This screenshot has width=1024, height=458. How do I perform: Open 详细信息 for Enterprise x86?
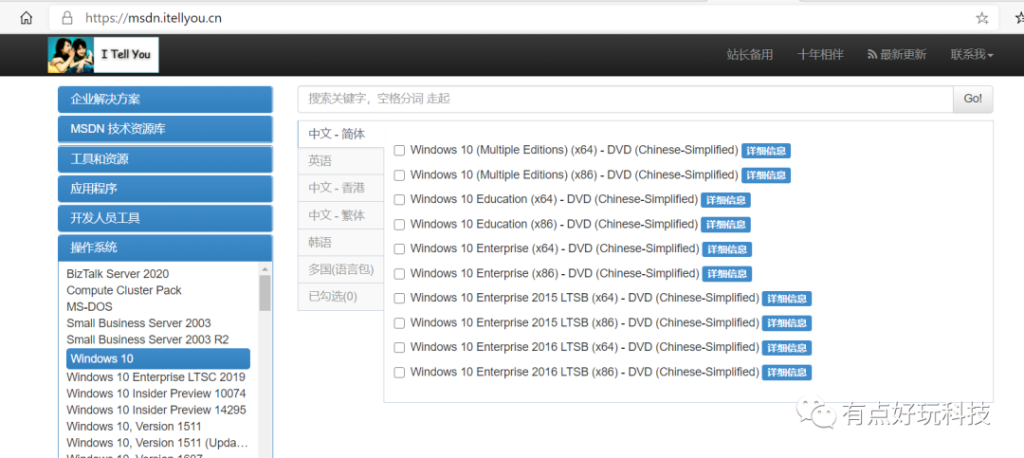pos(727,274)
